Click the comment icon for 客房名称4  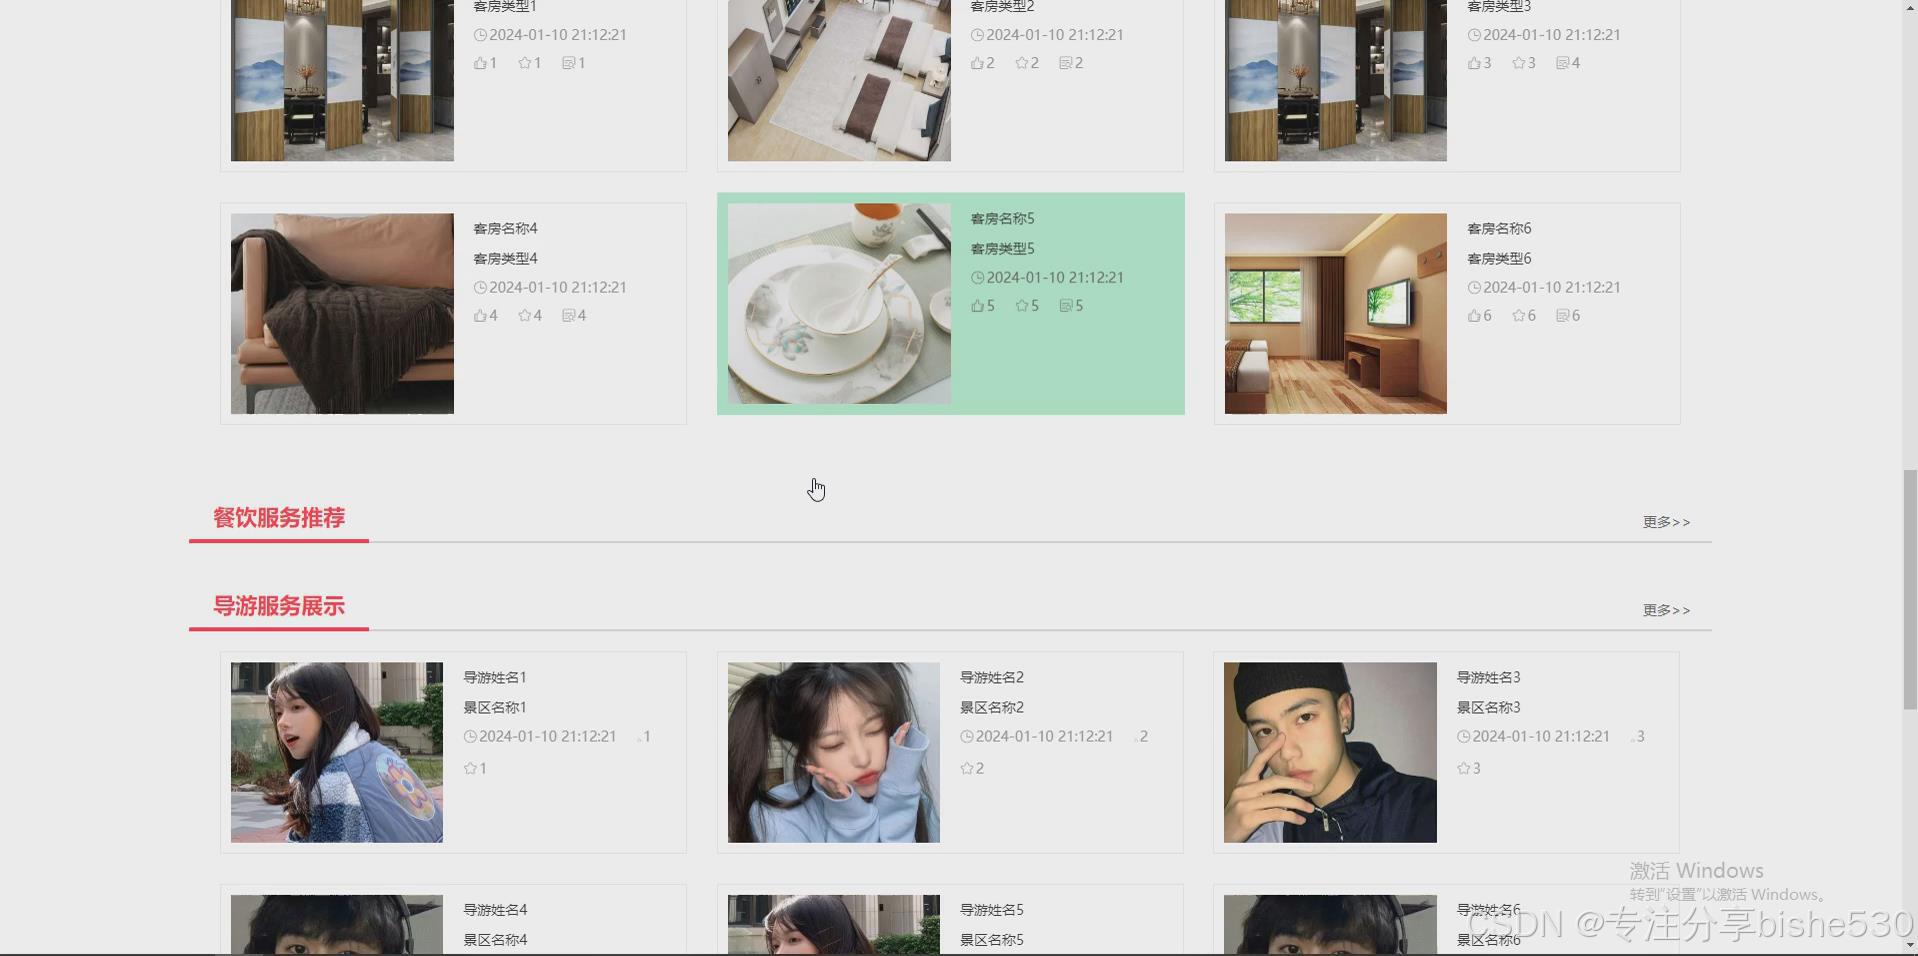point(568,316)
